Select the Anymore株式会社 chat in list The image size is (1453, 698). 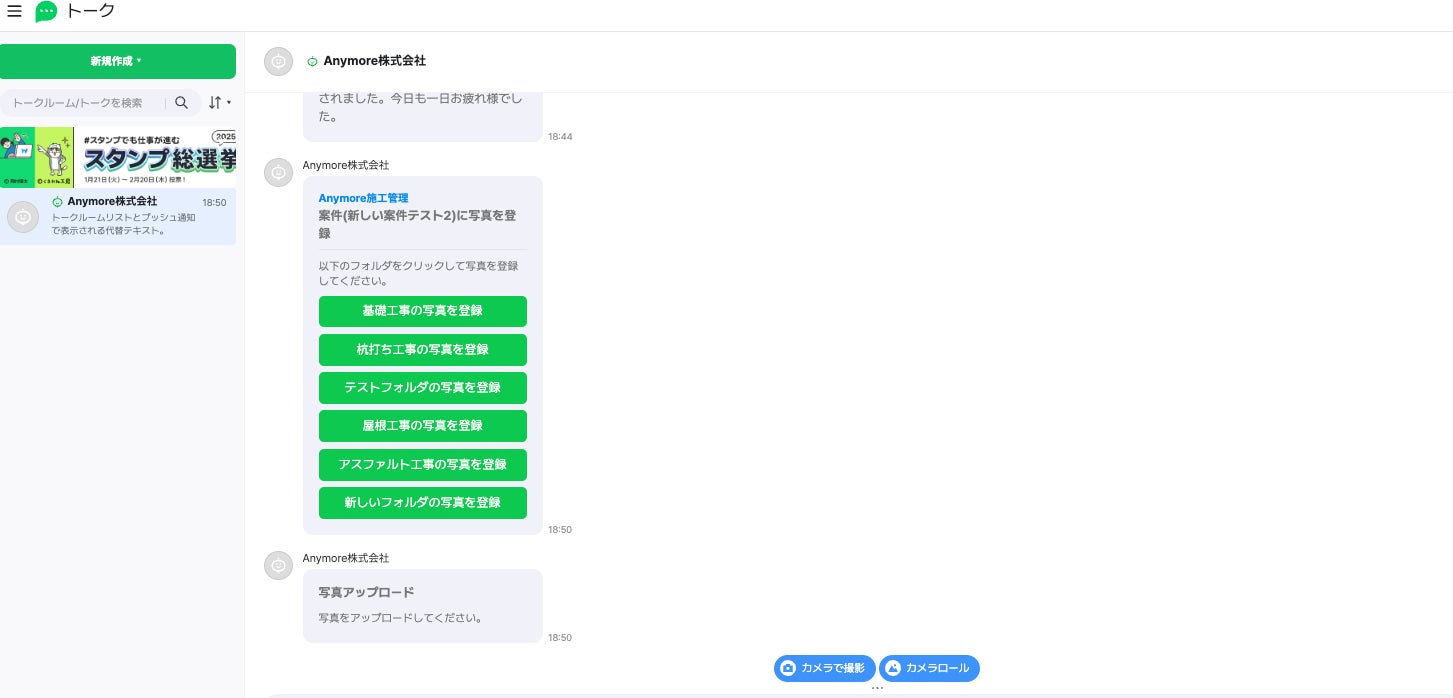pyautogui.click(x=118, y=216)
